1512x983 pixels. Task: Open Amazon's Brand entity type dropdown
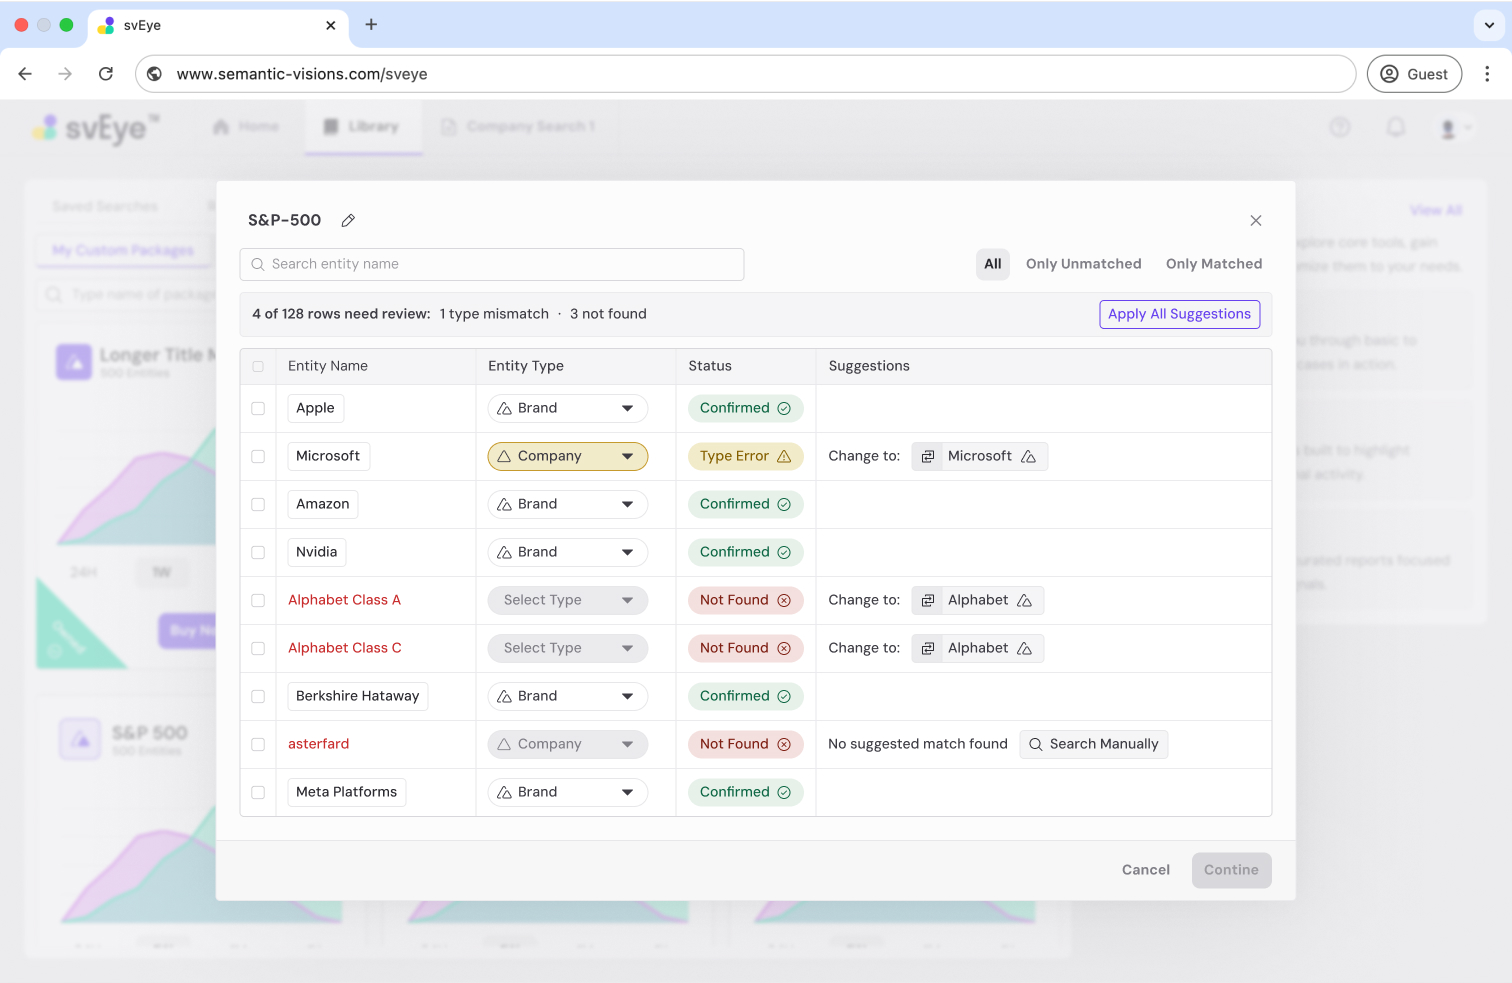(x=568, y=504)
